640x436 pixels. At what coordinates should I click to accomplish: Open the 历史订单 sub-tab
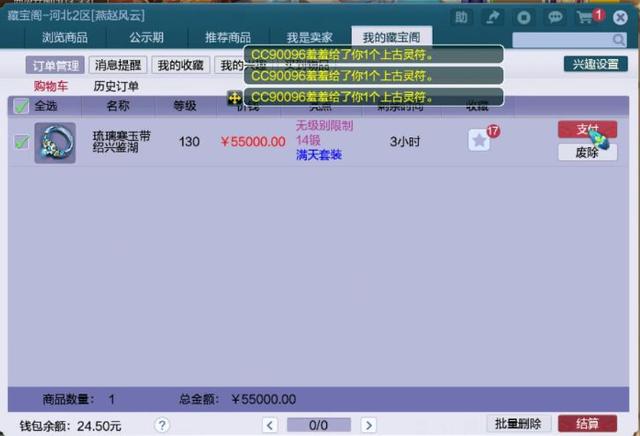click(x=116, y=86)
